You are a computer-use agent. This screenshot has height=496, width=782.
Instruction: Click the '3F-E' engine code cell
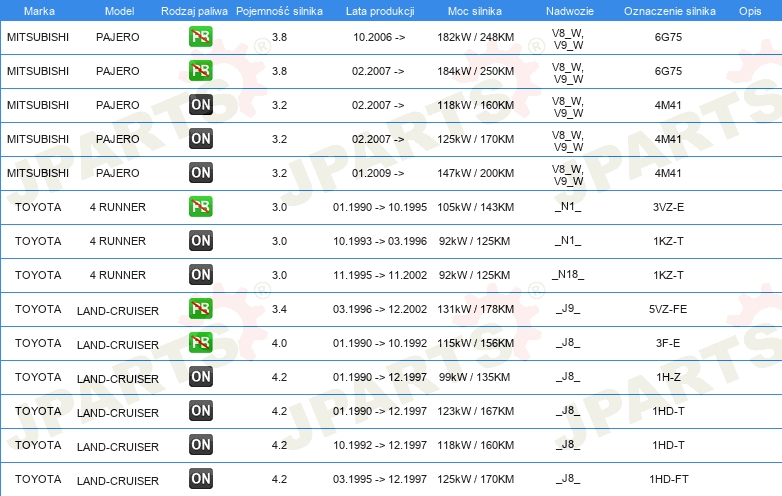click(x=668, y=343)
